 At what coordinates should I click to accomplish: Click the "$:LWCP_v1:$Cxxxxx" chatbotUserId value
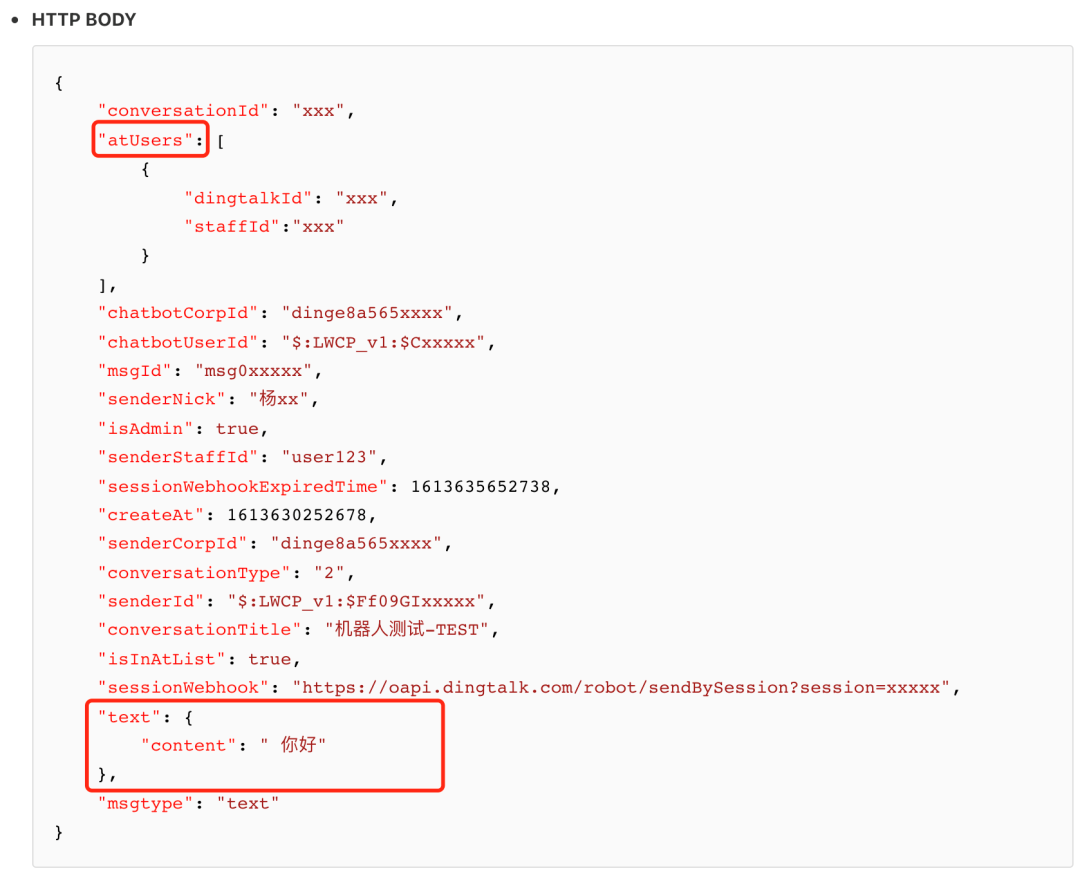point(384,342)
